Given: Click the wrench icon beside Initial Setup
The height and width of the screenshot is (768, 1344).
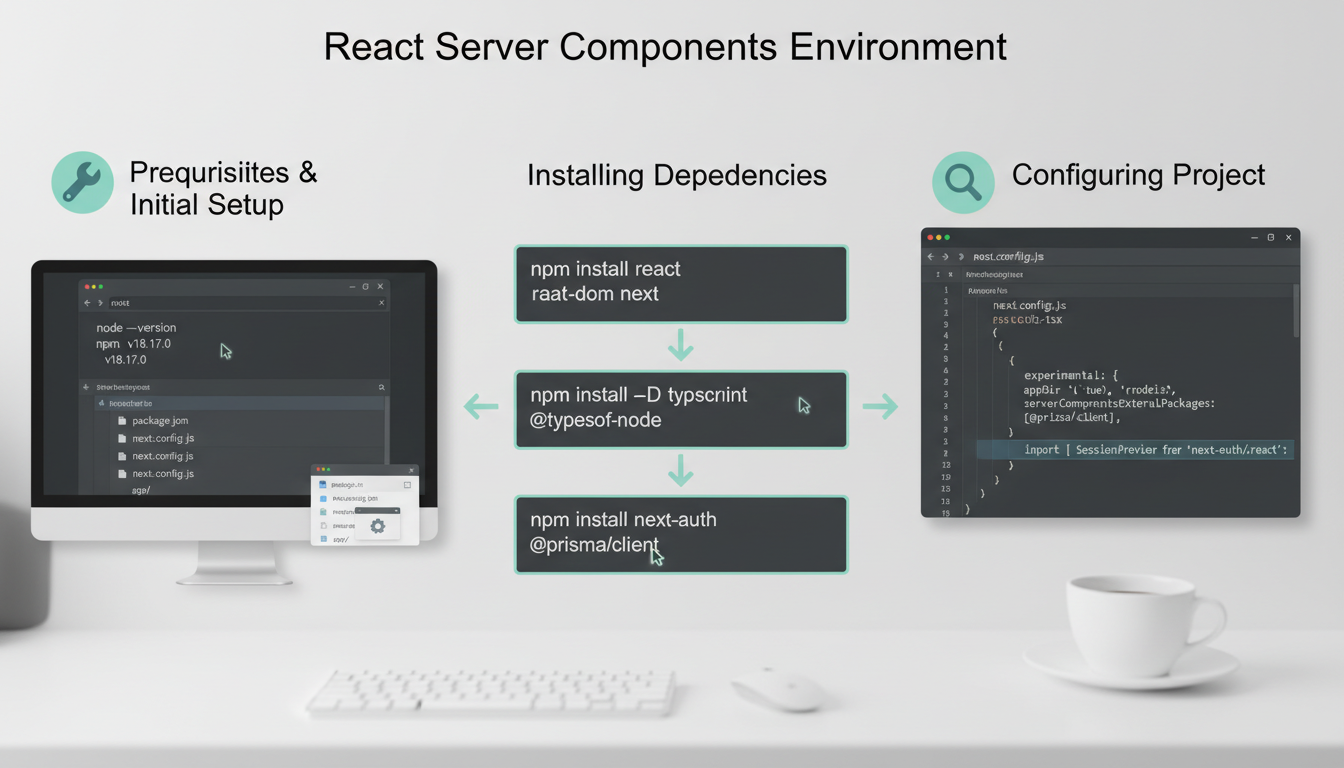Looking at the screenshot, I should coord(82,182).
